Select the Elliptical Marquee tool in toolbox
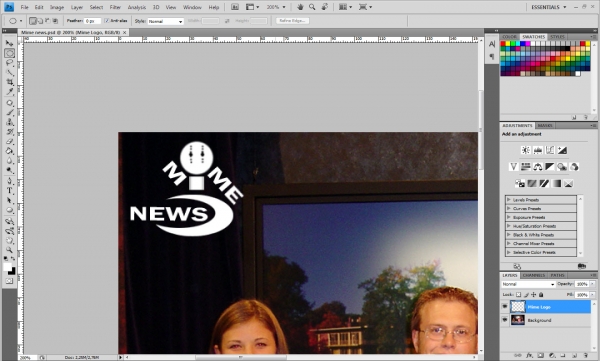 pos(10,53)
